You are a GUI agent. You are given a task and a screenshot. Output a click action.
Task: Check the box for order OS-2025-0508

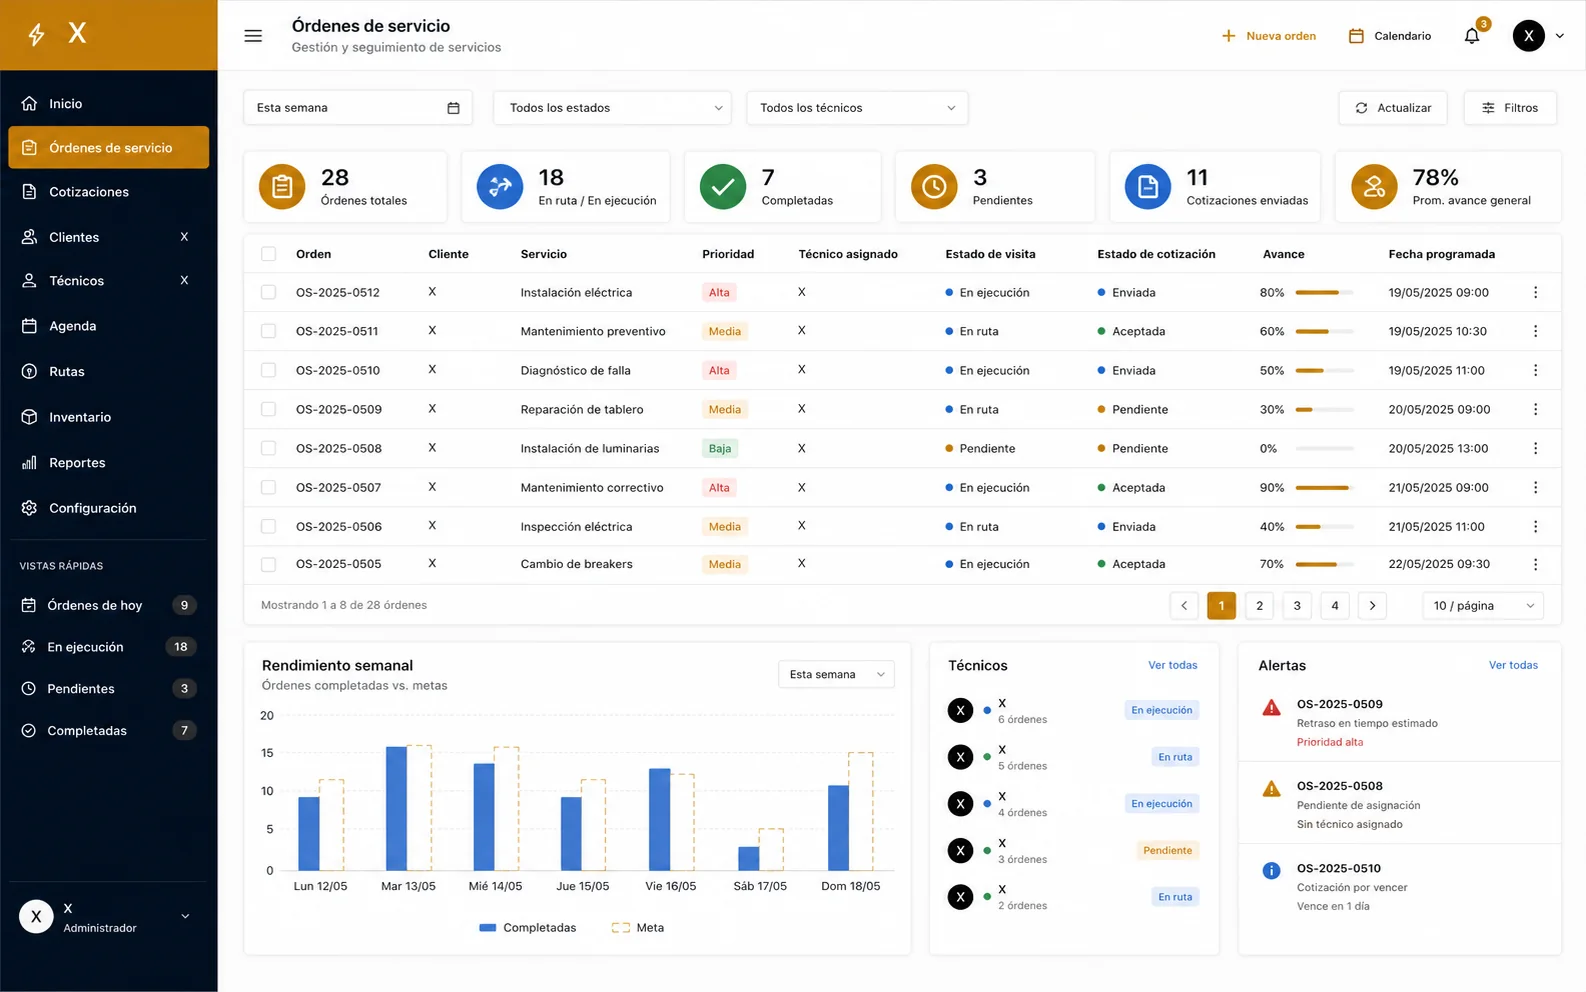(x=268, y=448)
